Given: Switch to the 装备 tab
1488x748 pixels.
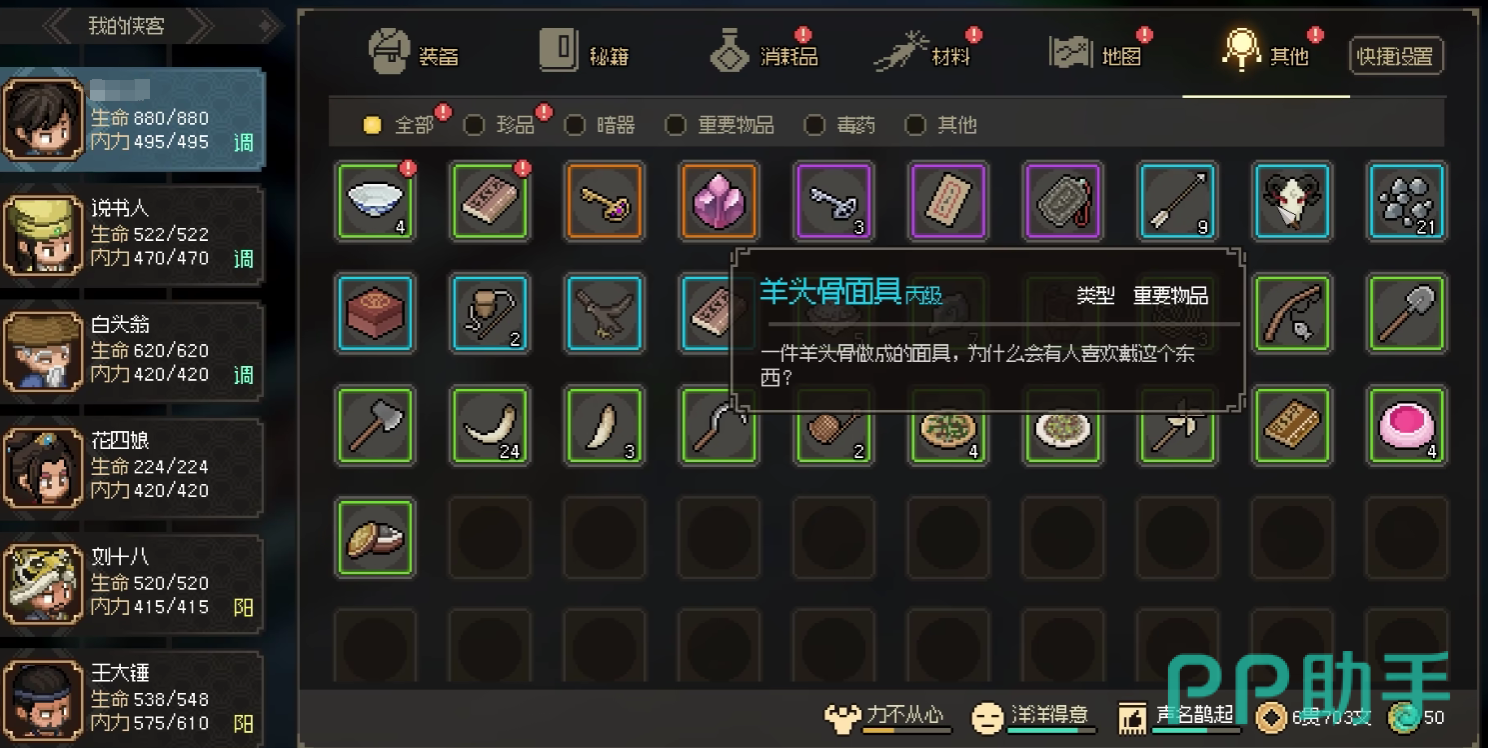Looking at the screenshot, I should pyautogui.click(x=414, y=52).
